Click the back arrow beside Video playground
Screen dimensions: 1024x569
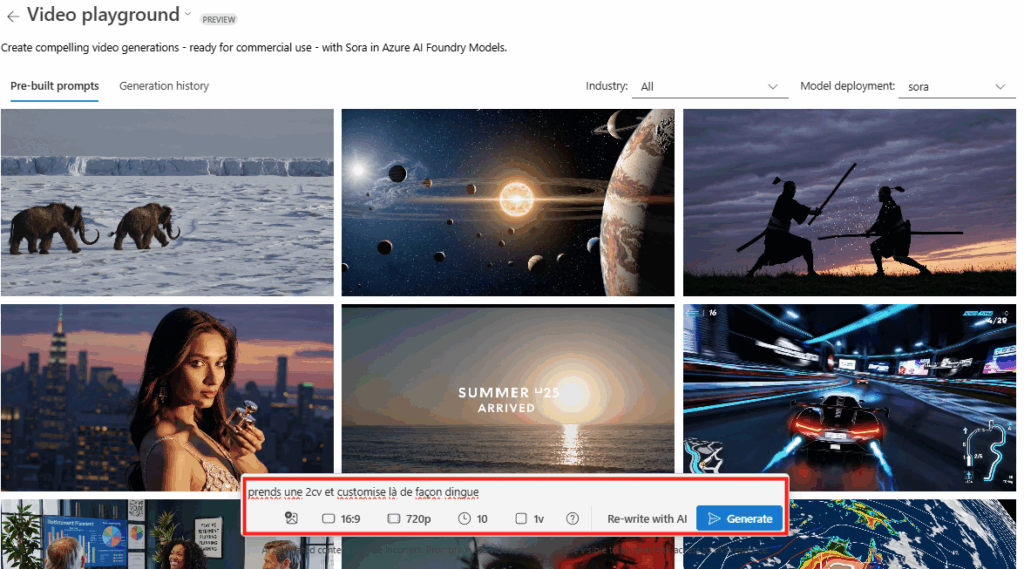pyautogui.click(x=13, y=16)
